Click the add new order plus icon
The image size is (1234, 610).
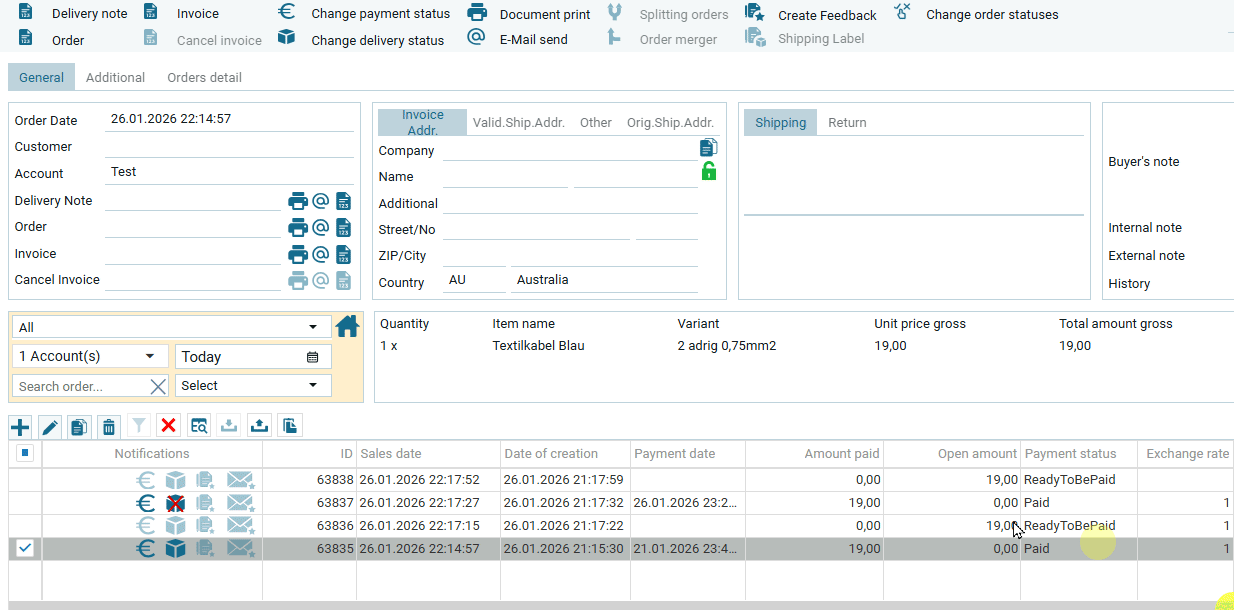click(20, 427)
